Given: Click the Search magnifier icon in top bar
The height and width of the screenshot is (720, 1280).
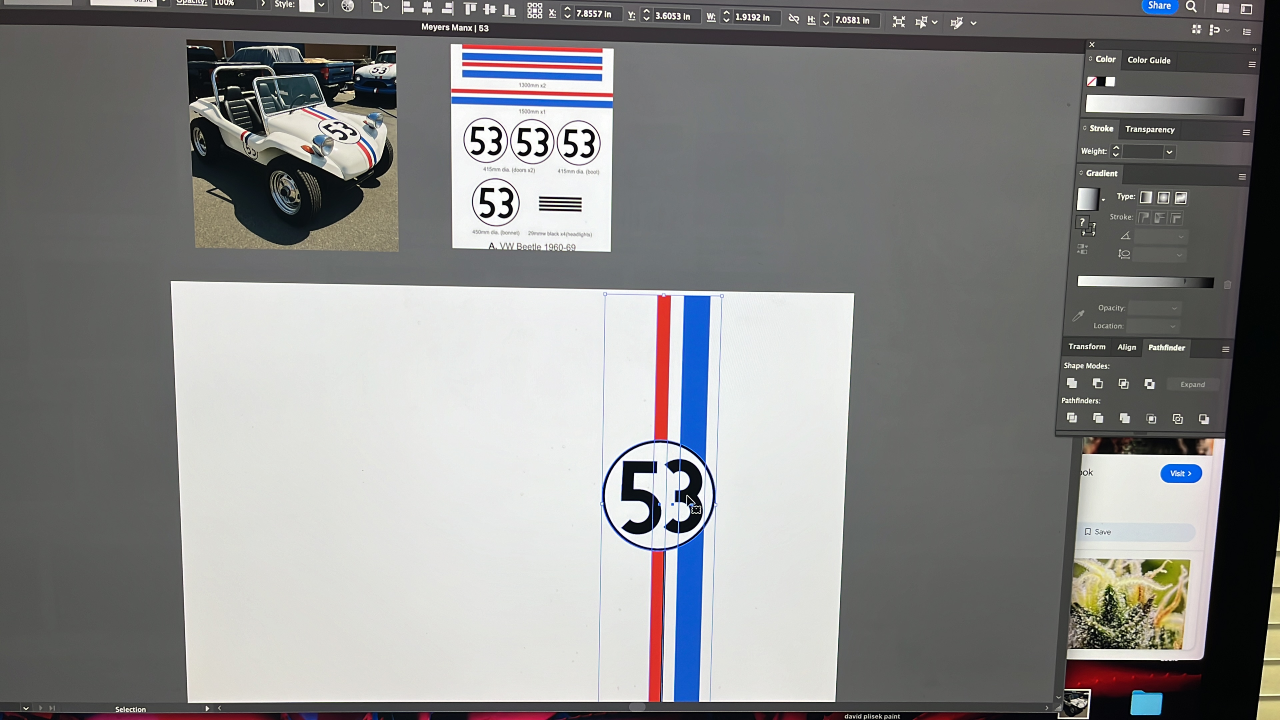Looking at the screenshot, I should [x=1191, y=6].
